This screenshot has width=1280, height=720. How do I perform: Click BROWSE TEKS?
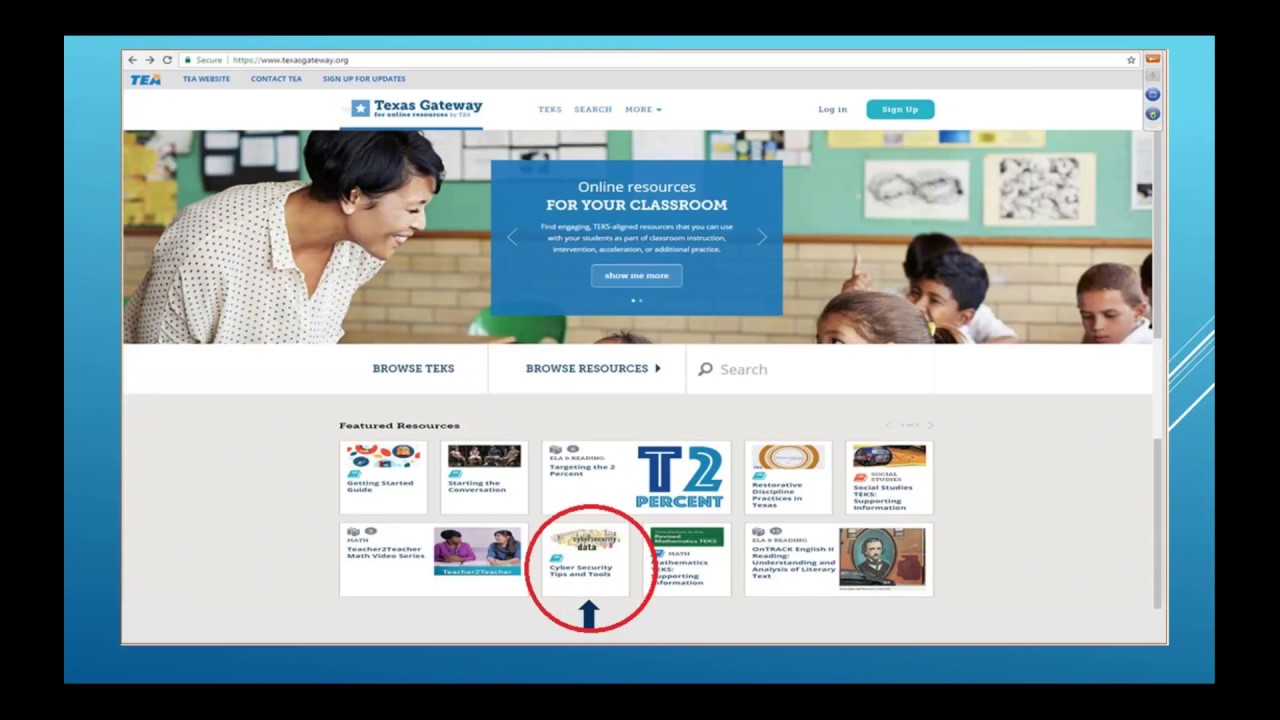[413, 369]
